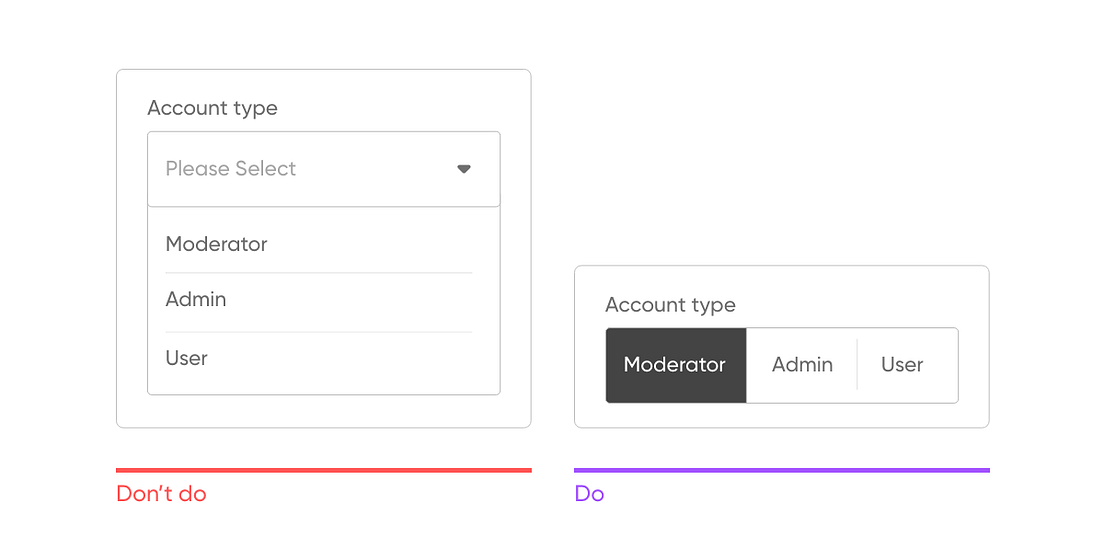Screen dimensions: 1104x558
Task: Click the divider between Admin and User segments
Action: coord(857,365)
